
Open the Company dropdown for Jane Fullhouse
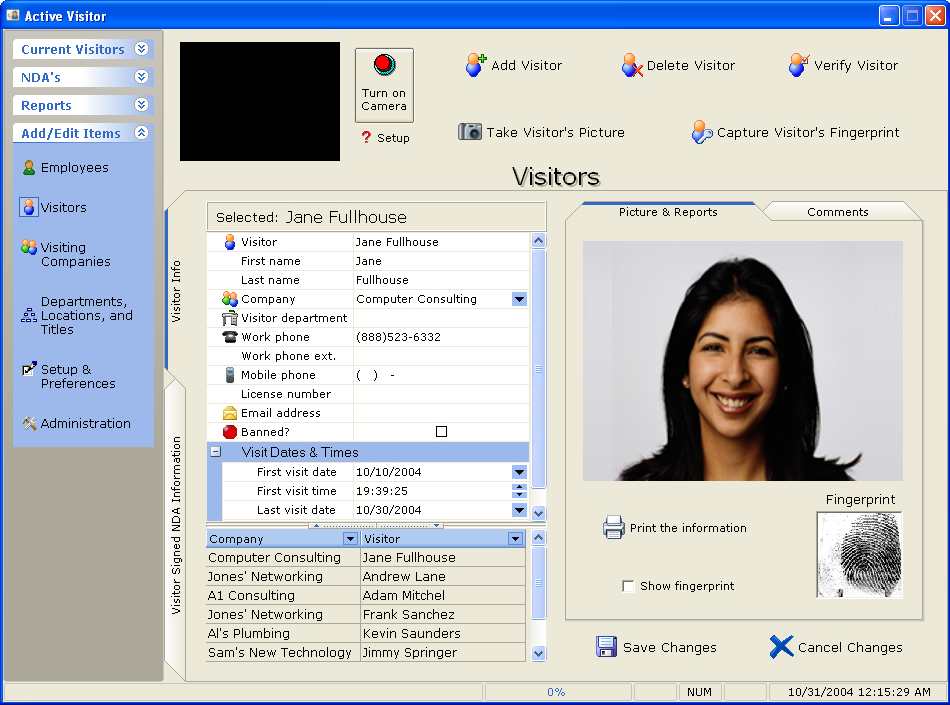[519, 299]
